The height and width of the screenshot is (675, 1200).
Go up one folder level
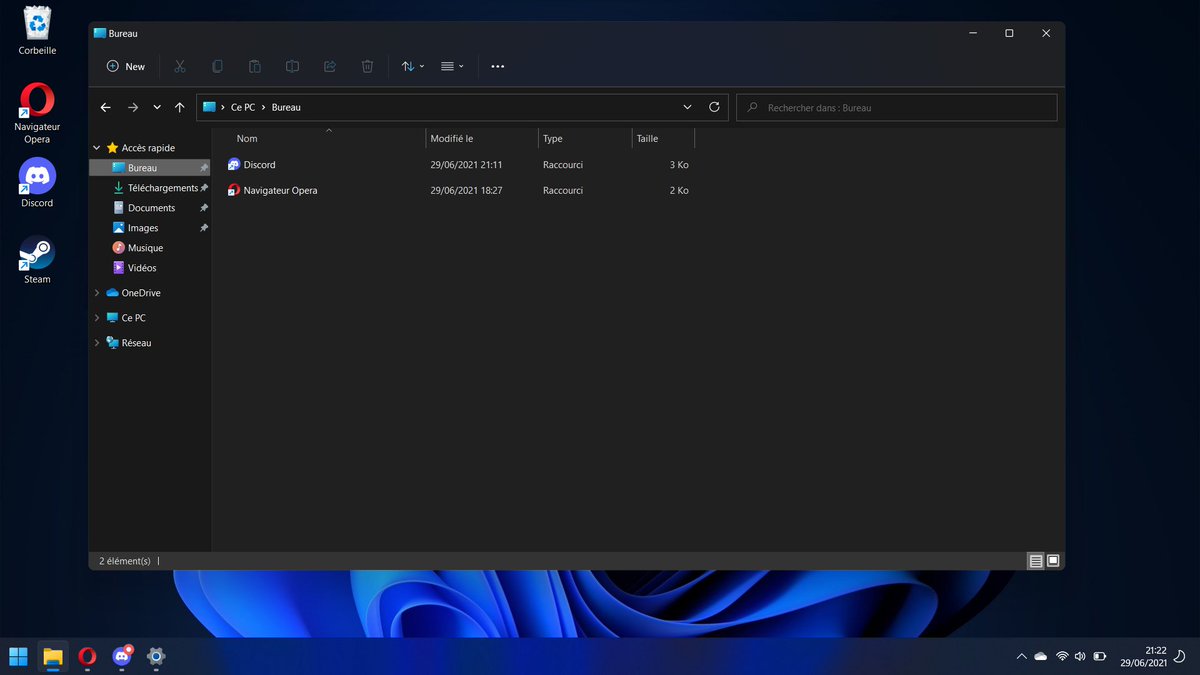coord(179,107)
